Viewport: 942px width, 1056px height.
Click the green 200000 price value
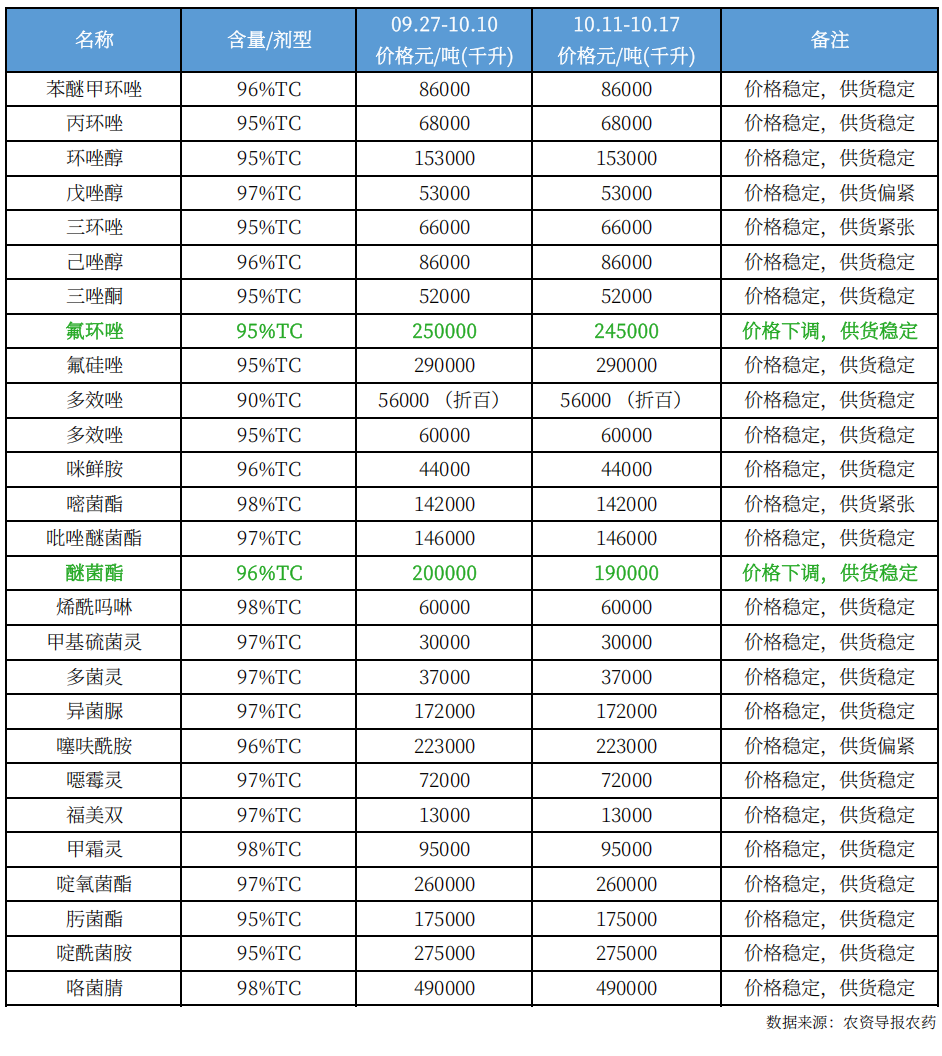(444, 573)
